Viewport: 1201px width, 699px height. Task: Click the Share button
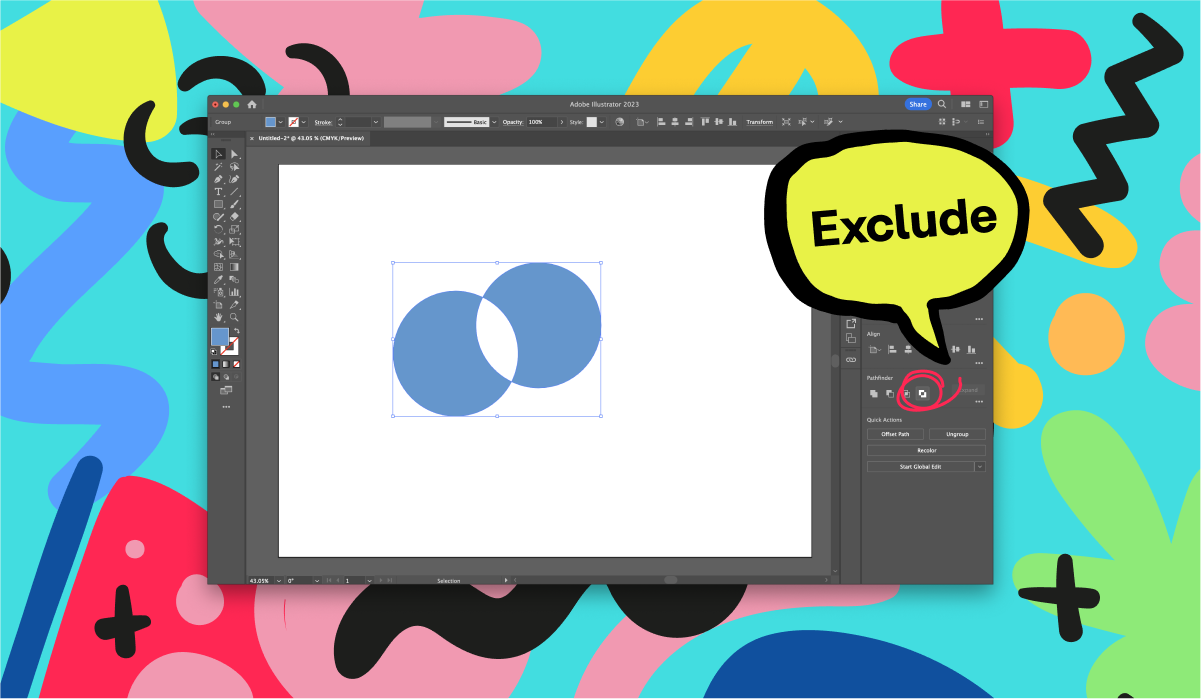pyautogui.click(x=917, y=104)
